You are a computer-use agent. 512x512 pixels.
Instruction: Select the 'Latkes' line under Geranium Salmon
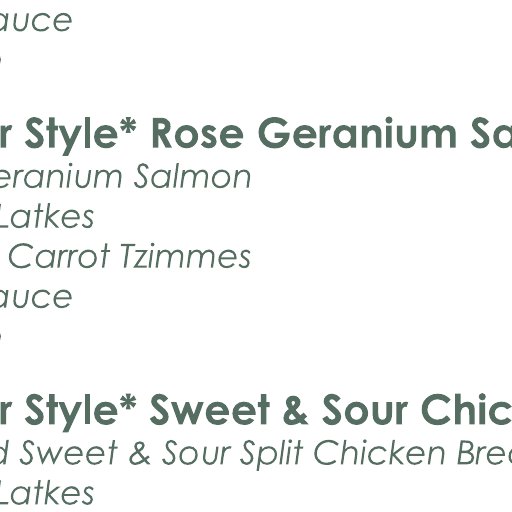click(x=46, y=217)
